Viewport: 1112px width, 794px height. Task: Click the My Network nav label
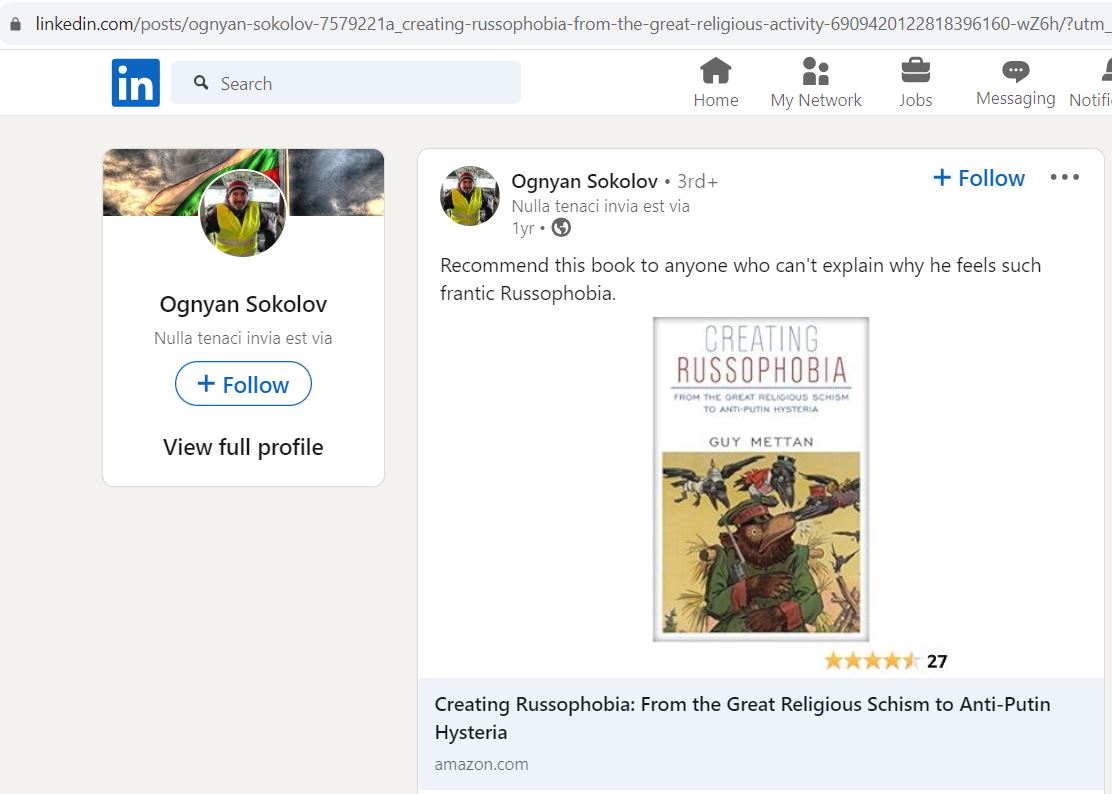pyautogui.click(x=816, y=100)
